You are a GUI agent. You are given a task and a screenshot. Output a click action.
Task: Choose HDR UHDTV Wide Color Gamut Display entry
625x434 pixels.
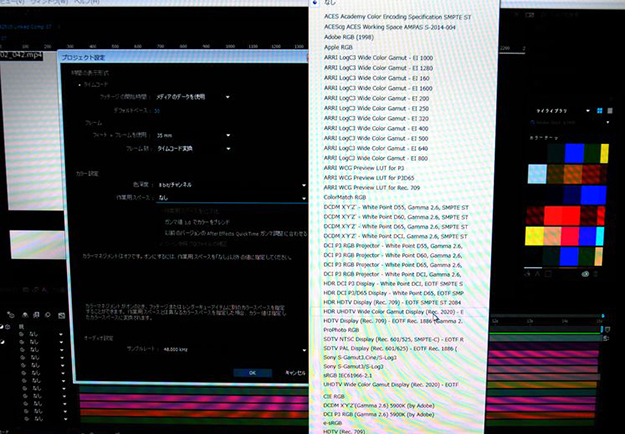tap(394, 312)
